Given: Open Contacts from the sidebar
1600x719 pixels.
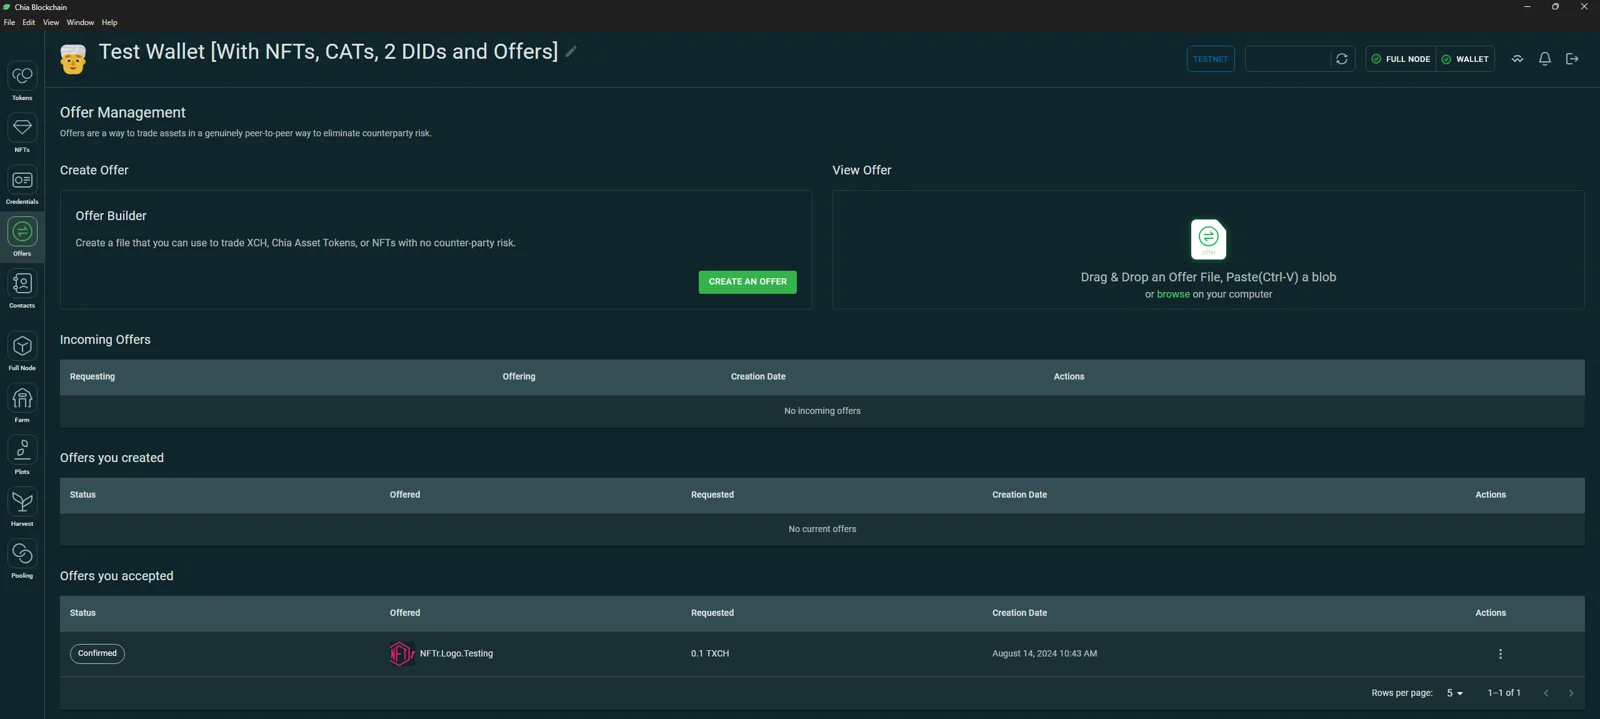Looking at the screenshot, I should tap(22, 290).
